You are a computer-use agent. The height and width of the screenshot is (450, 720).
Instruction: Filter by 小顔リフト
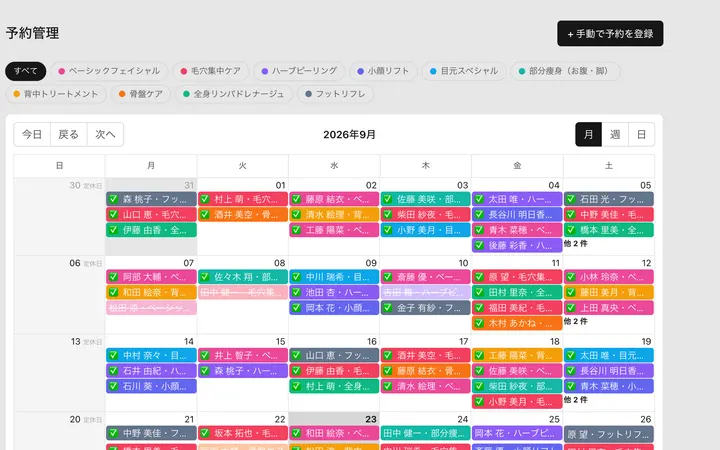point(383,71)
